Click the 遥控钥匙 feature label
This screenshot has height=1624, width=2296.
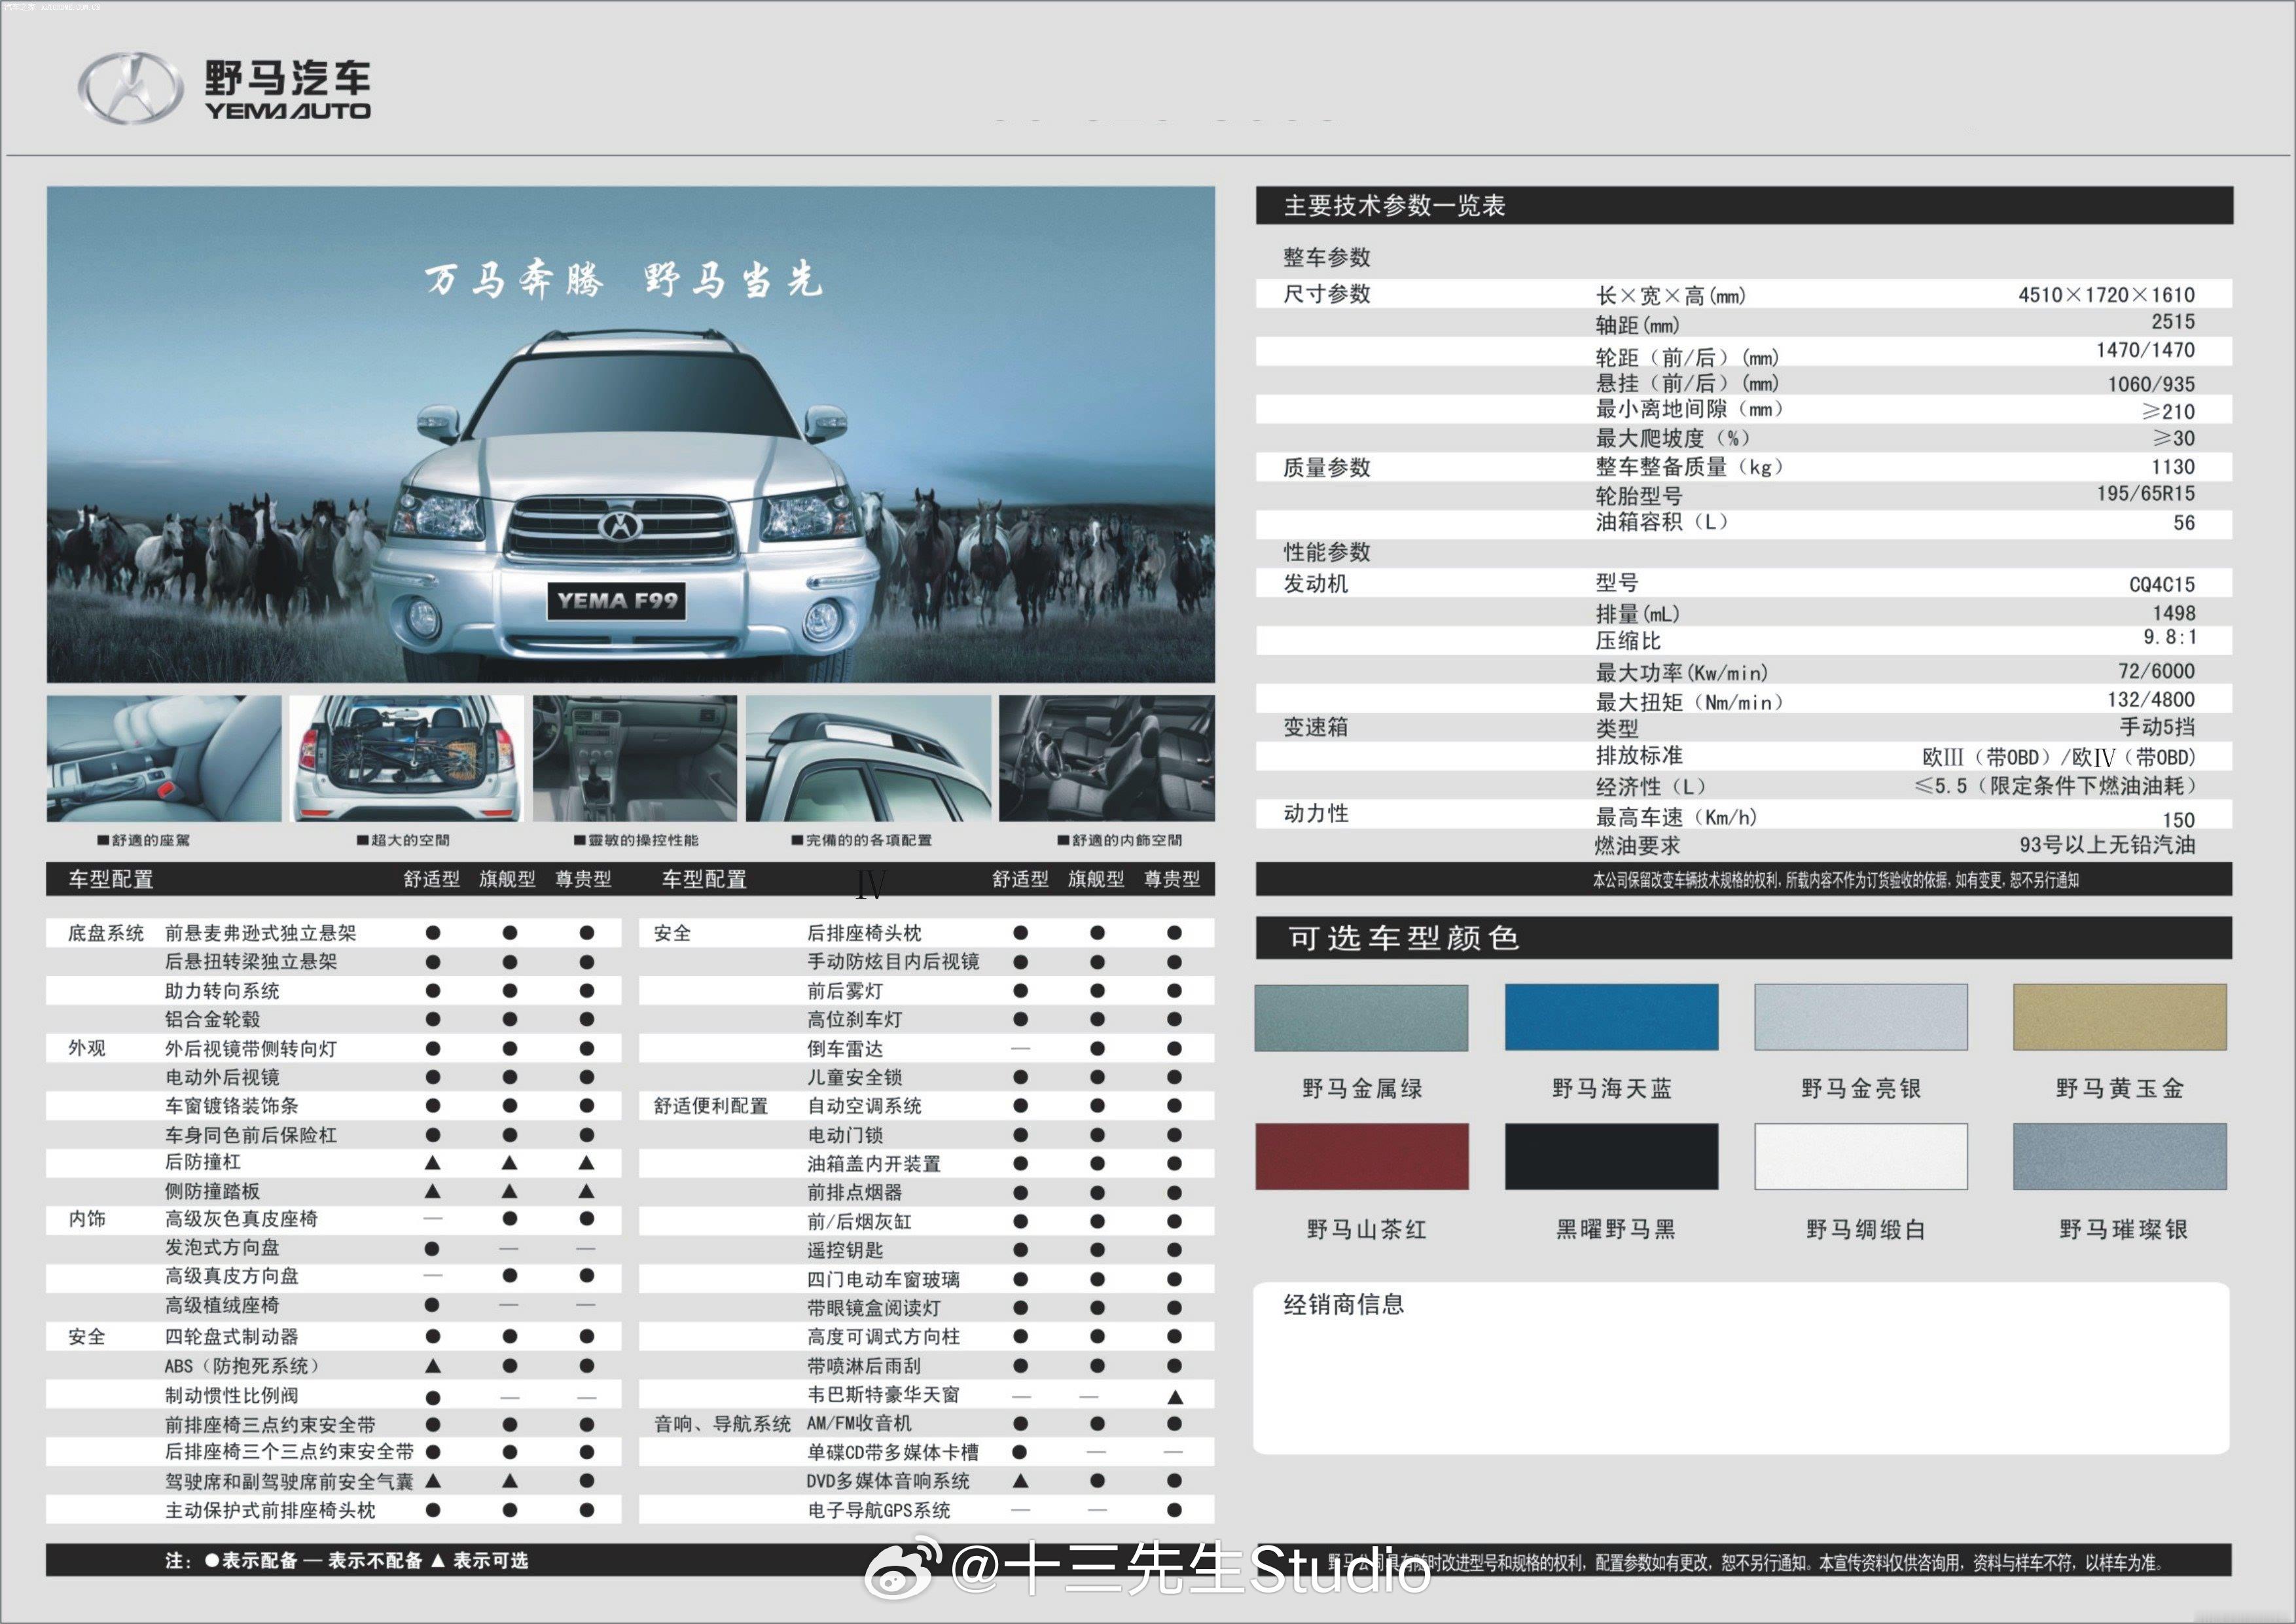[x=846, y=1250]
